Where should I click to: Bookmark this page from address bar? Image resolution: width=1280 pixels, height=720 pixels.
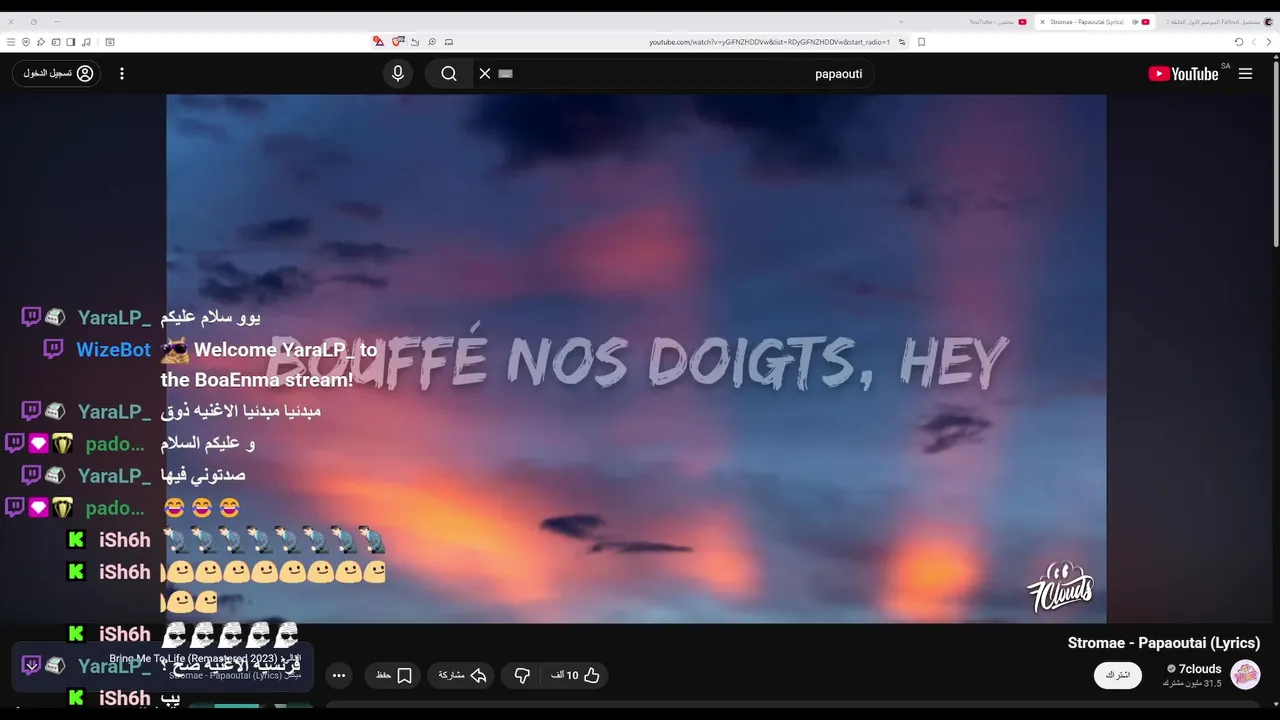click(x=921, y=42)
